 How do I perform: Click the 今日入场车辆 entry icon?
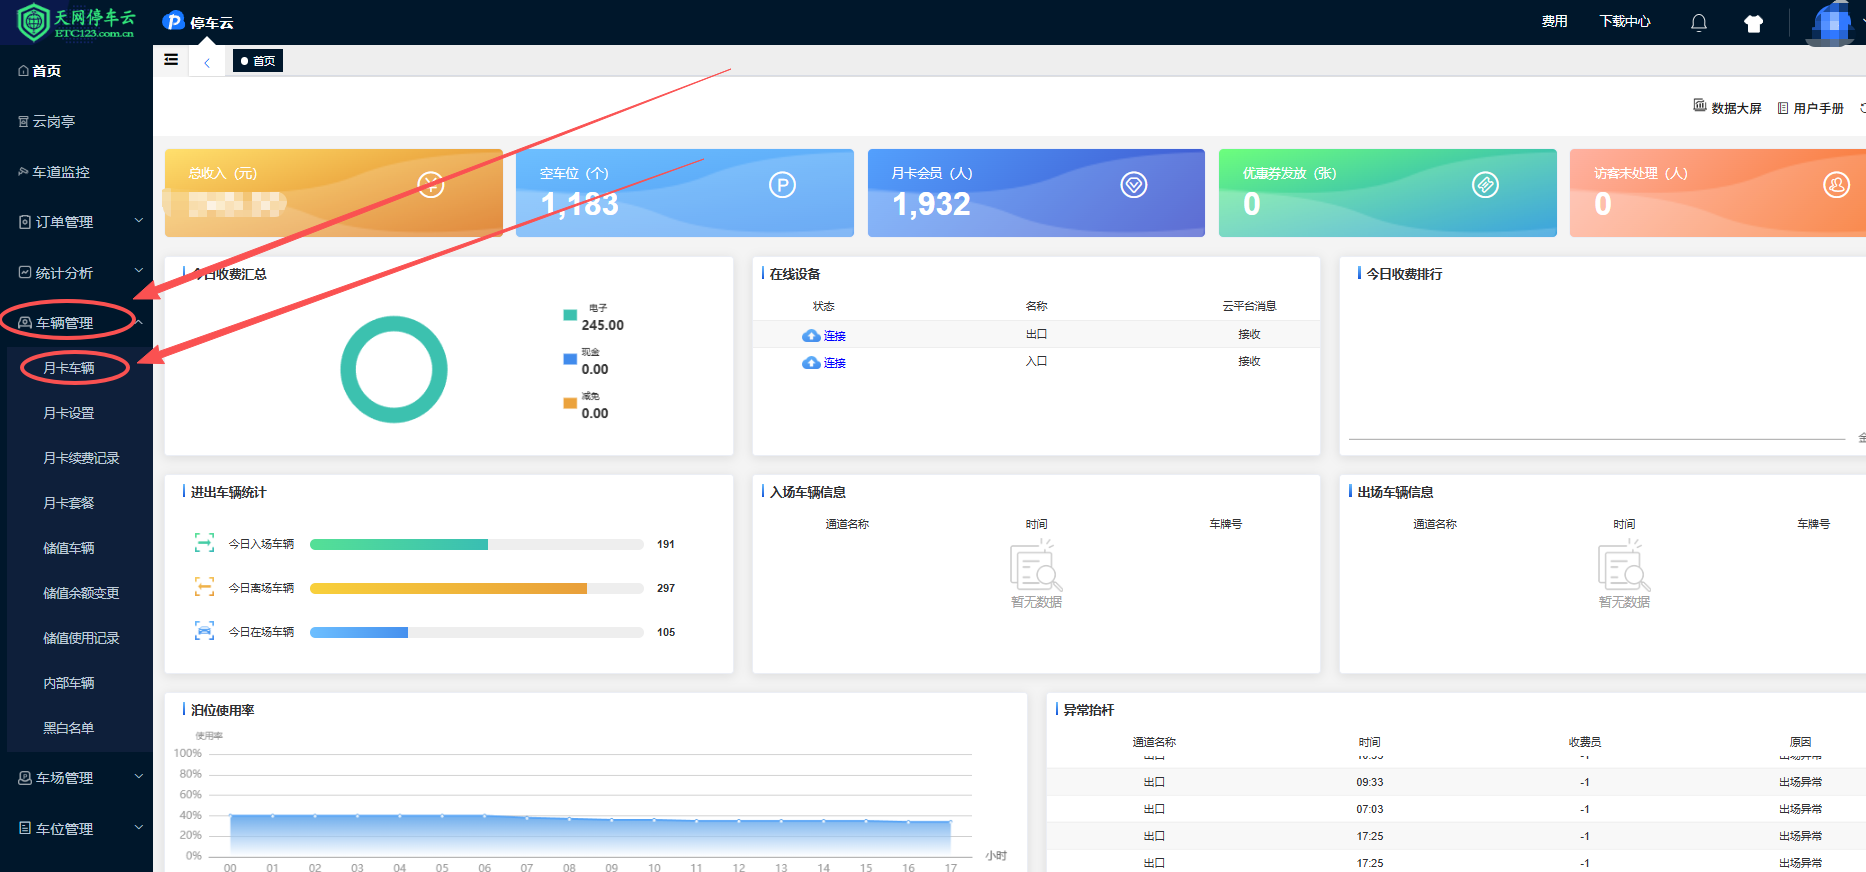click(x=204, y=543)
